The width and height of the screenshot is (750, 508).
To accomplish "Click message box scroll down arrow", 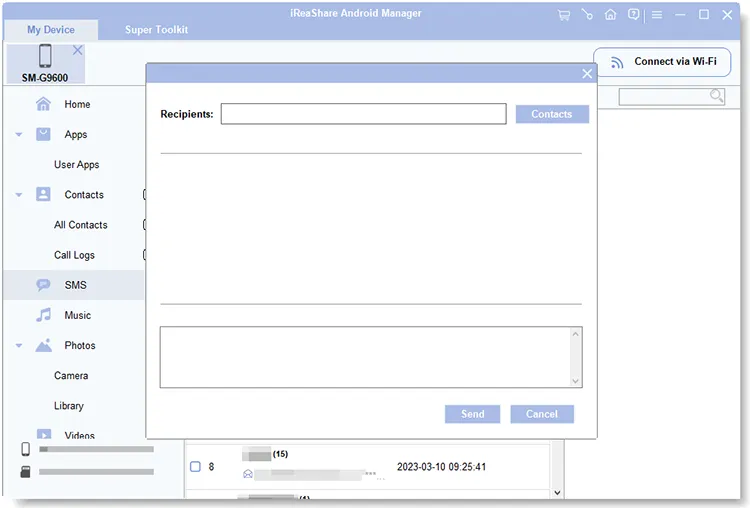I will tap(575, 381).
